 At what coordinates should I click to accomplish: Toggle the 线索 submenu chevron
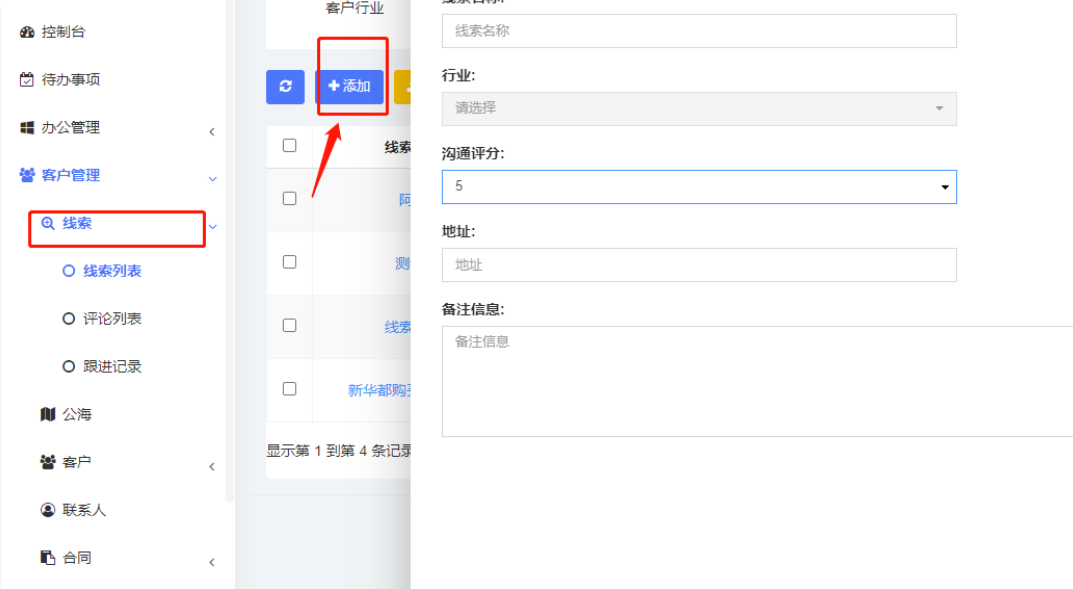click(x=213, y=227)
